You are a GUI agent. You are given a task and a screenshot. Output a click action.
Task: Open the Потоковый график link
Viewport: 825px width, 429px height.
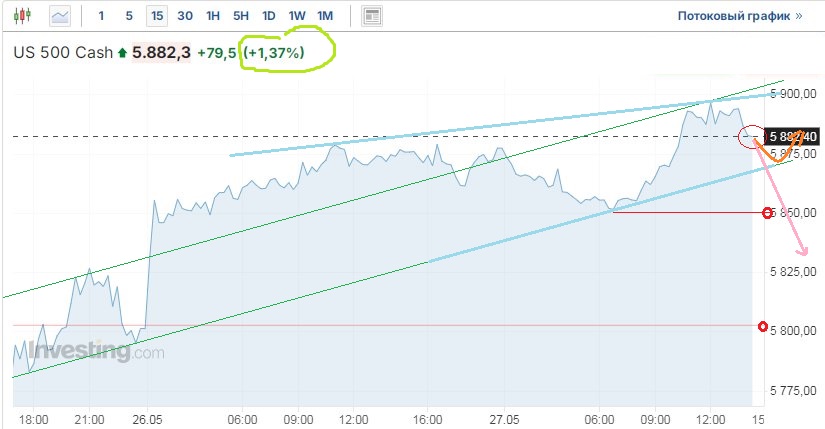734,16
